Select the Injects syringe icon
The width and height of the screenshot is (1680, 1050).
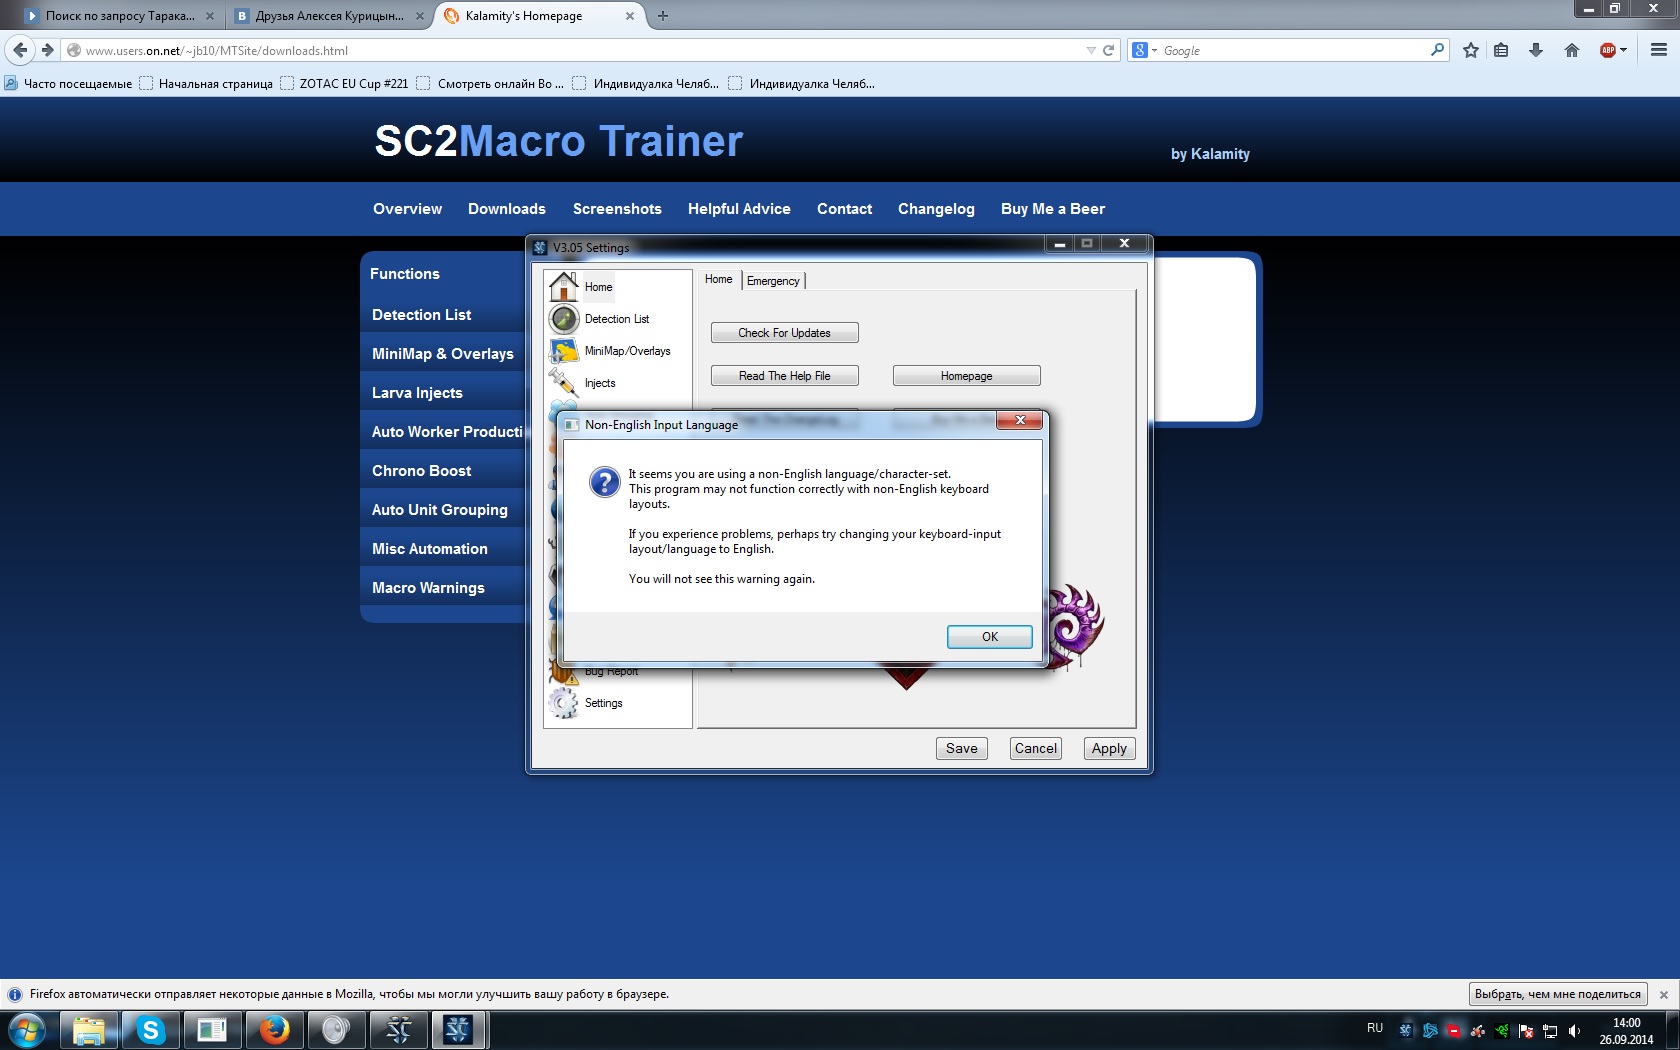click(564, 382)
